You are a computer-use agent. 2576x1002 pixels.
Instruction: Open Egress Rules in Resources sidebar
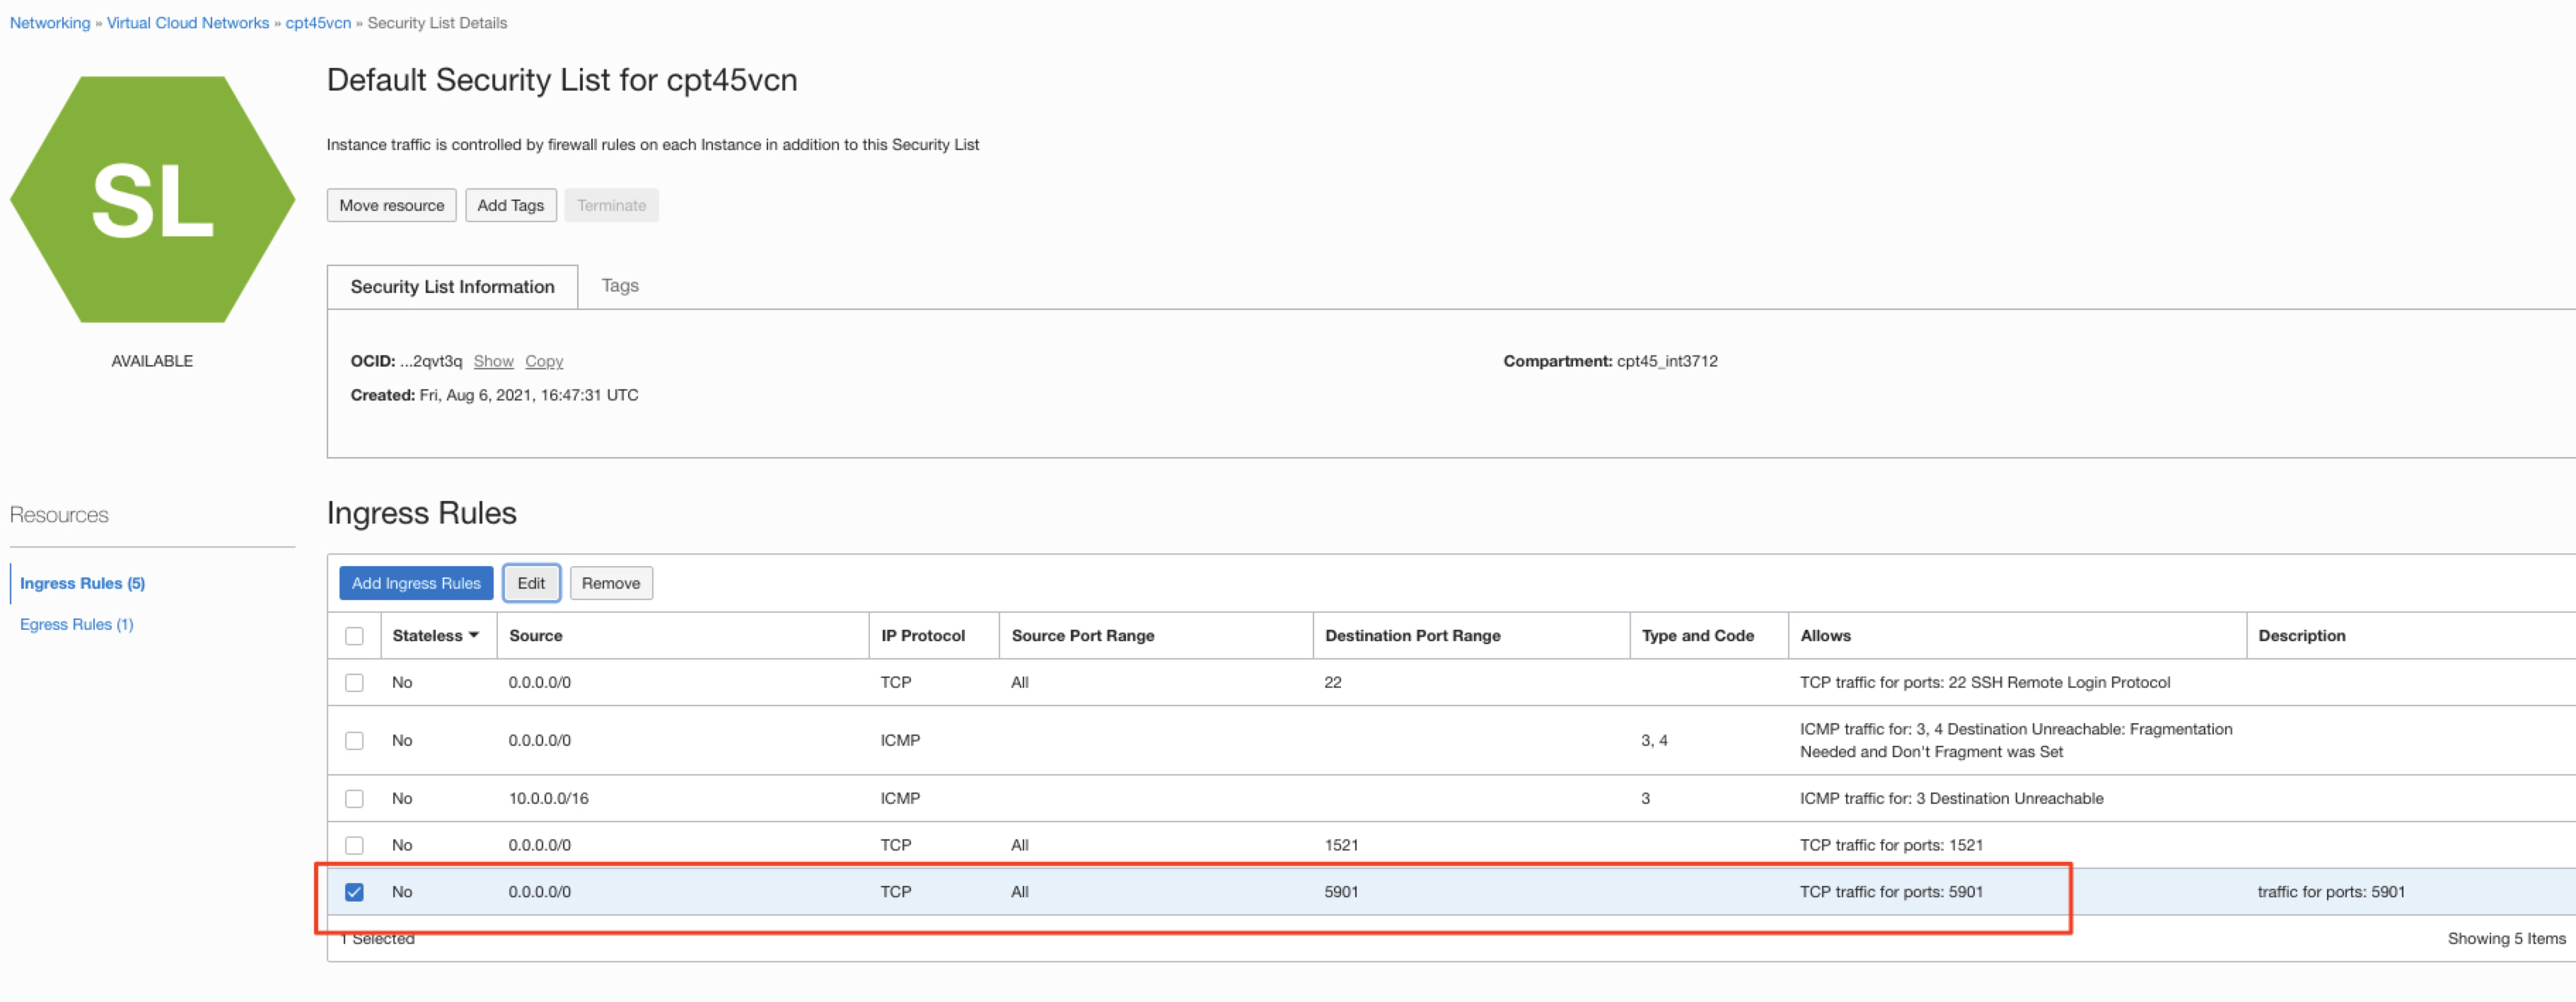point(77,623)
